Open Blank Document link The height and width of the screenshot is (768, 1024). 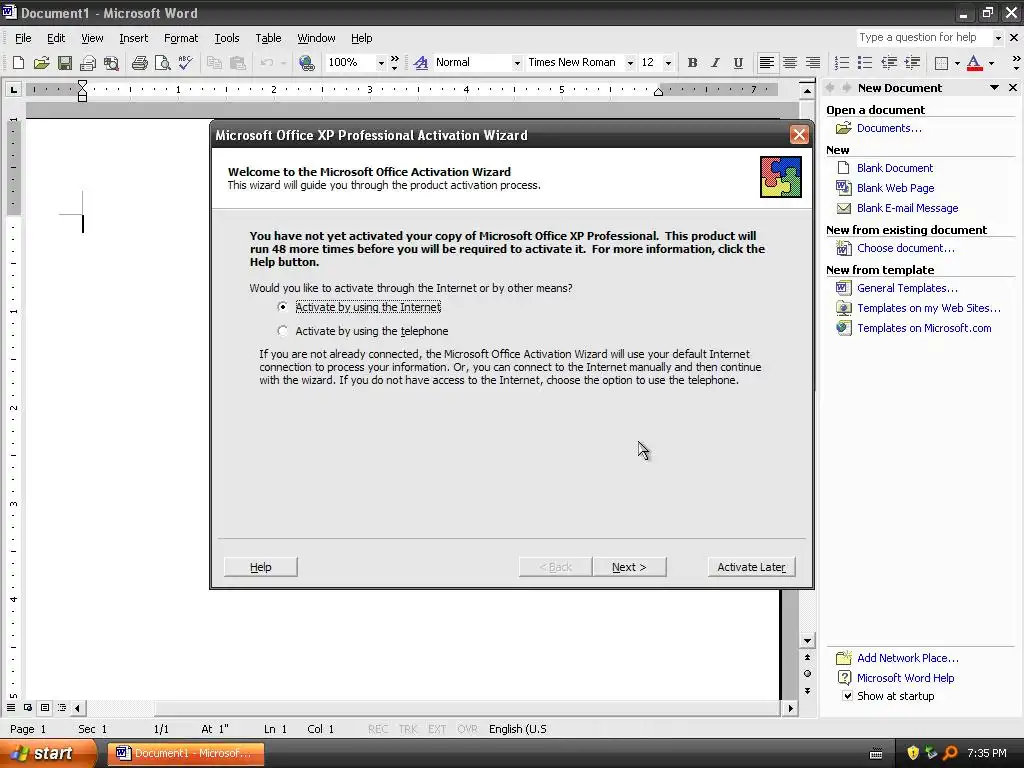pyautogui.click(x=895, y=168)
